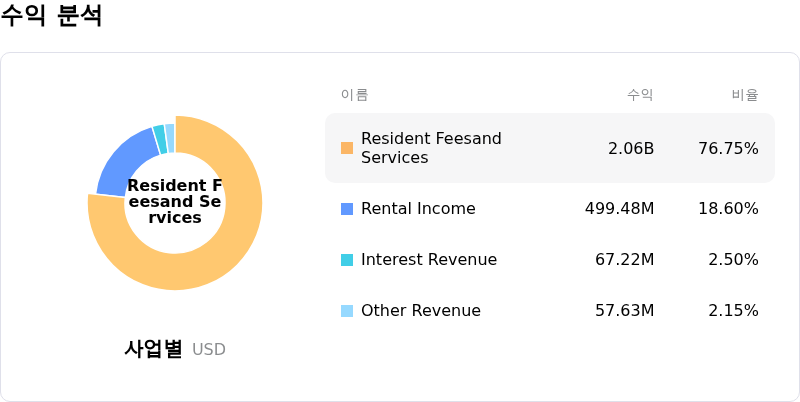Click the blue Rental Income legend swatch

click(x=347, y=209)
